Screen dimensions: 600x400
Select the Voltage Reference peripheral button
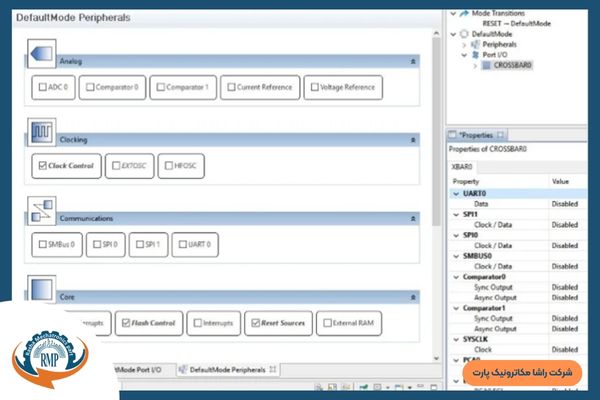pos(343,88)
